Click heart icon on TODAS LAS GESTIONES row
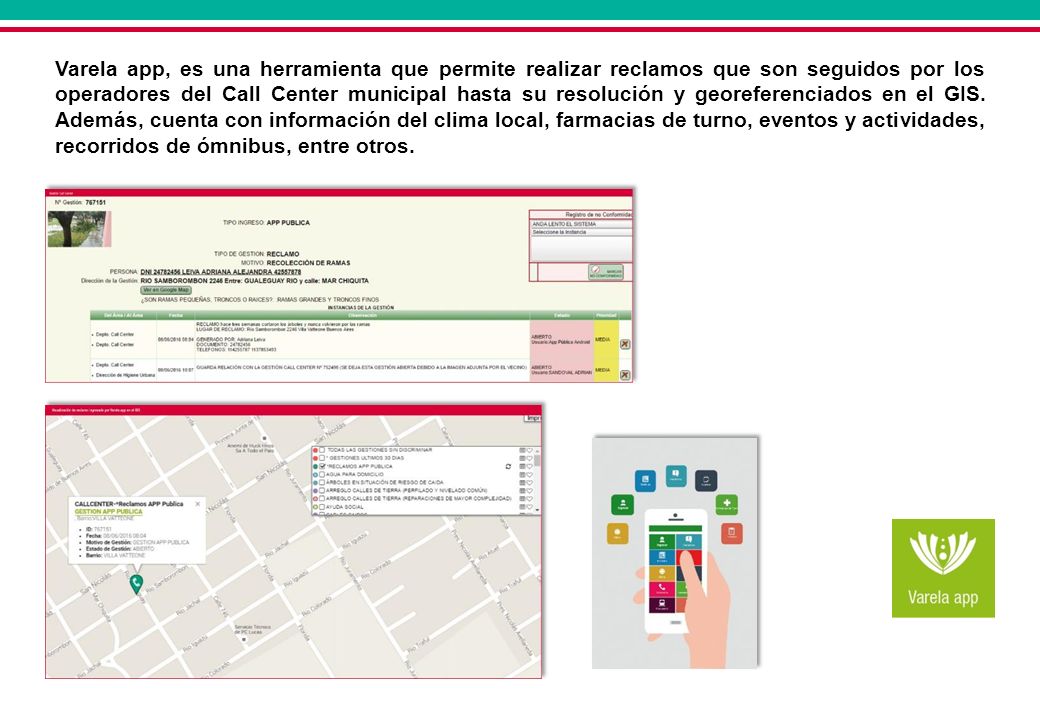The width and height of the screenshot is (1040, 720). click(x=529, y=450)
